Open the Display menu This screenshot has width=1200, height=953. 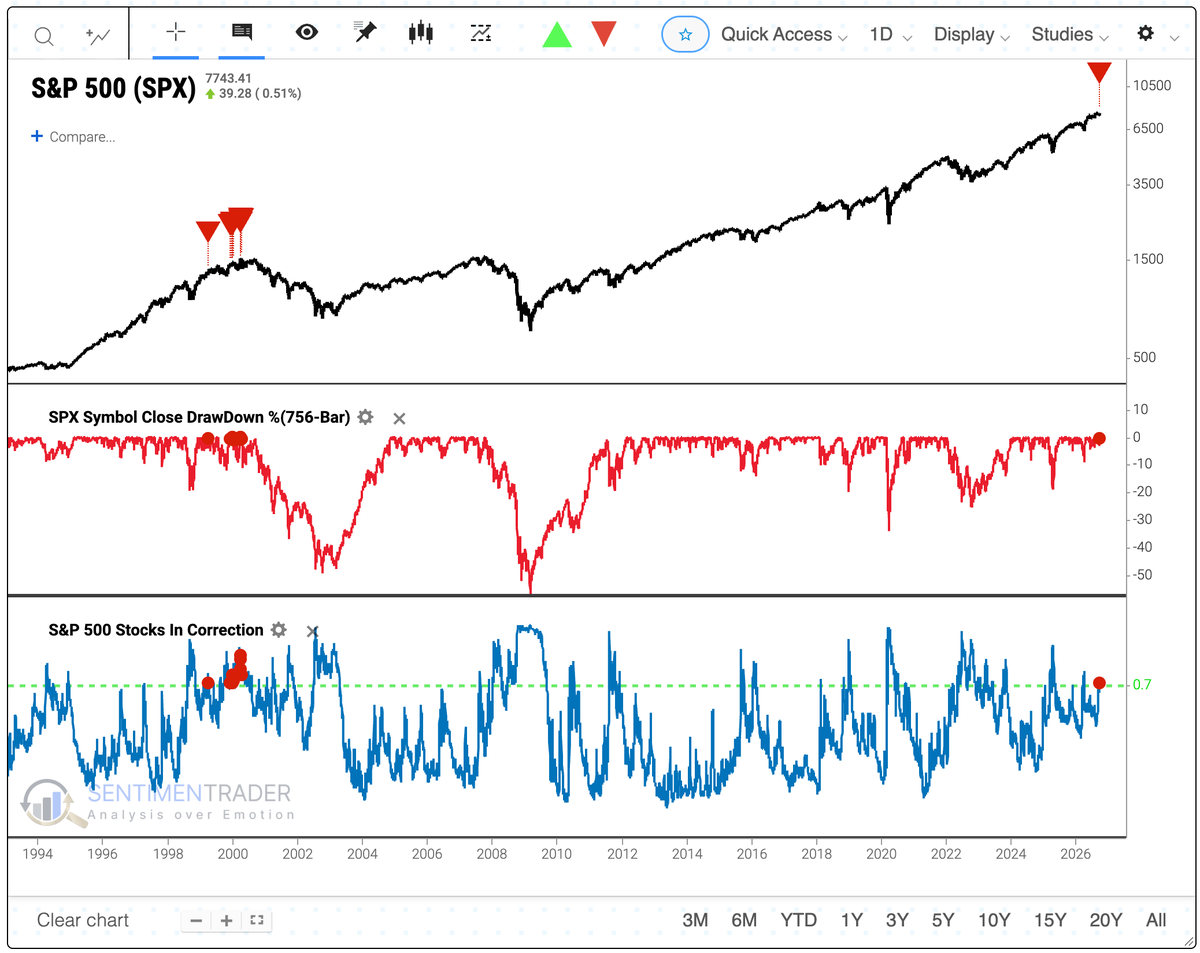tap(973, 34)
